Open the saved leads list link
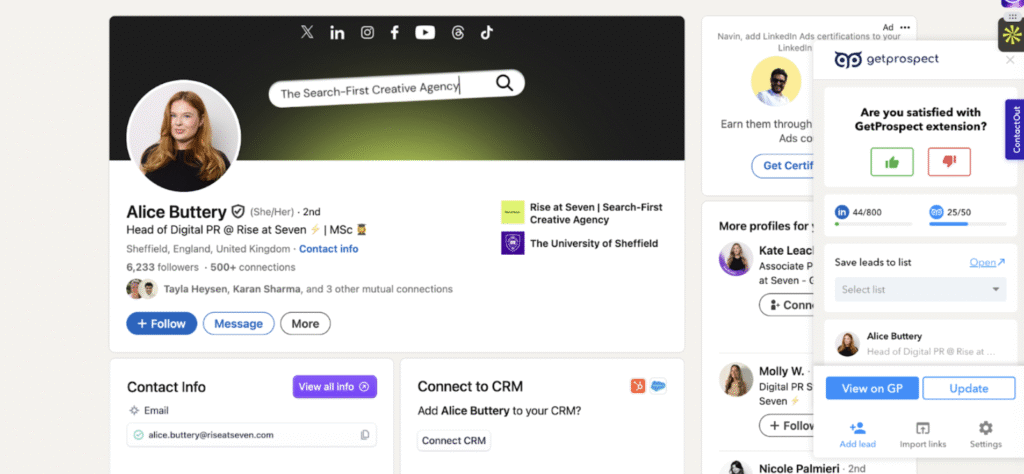The height and width of the screenshot is (474, 1024). click(987, 262)
